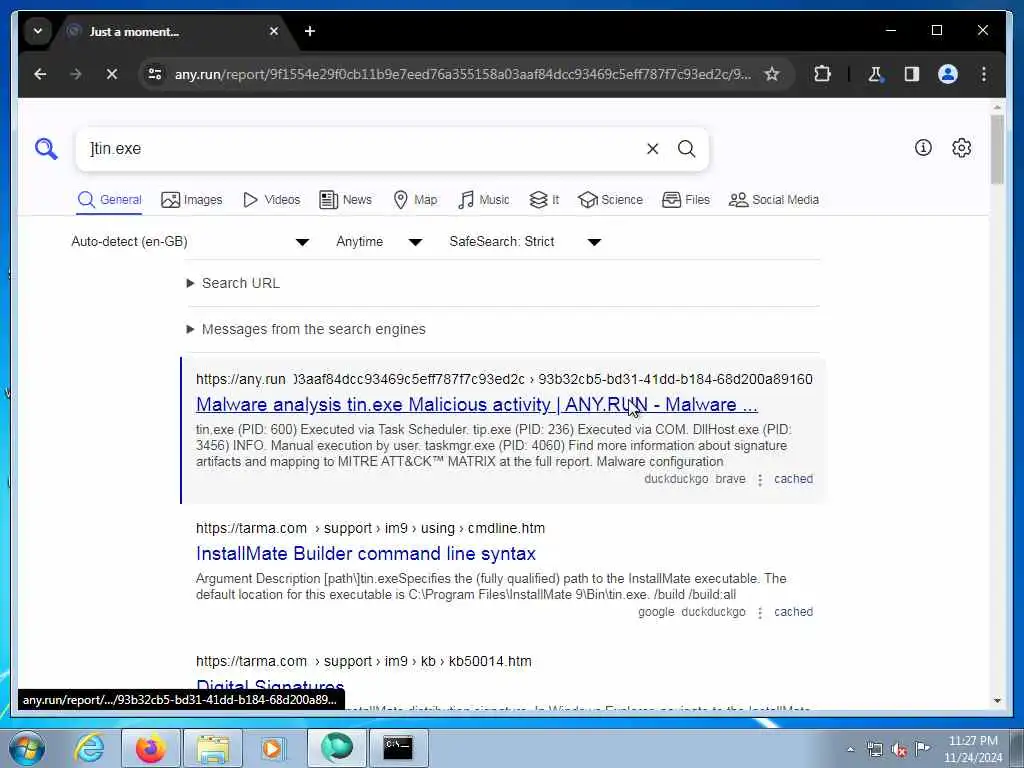This screenshot has width=1024, height=768.
Task: Click the muted volume tray icon
Action: coord(899,749)
